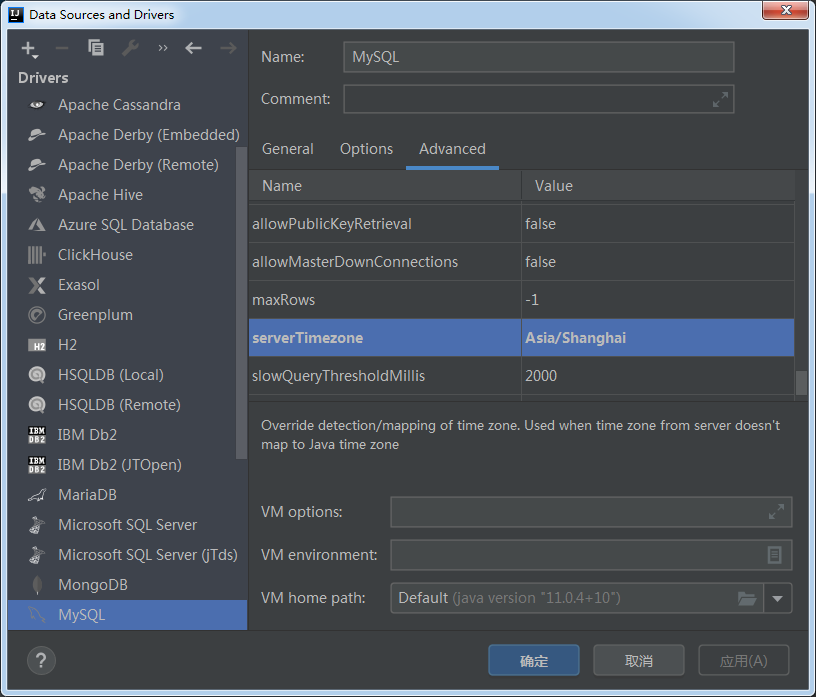This screenshot has height=697, width=816.
Task: Click the Greenplum circle icon
Action: [x=37, y=315]
